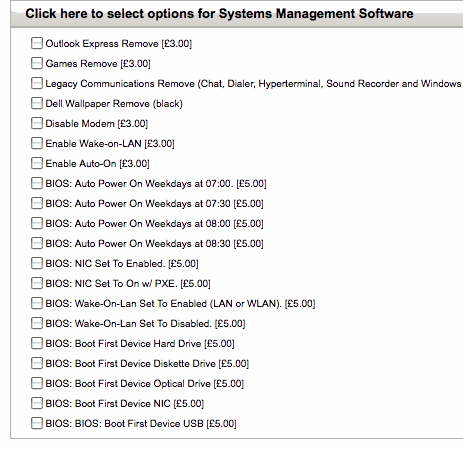463x451 pixels.
Task: Tick the Enable Auto-On checkbox
Action: [37, 163]
